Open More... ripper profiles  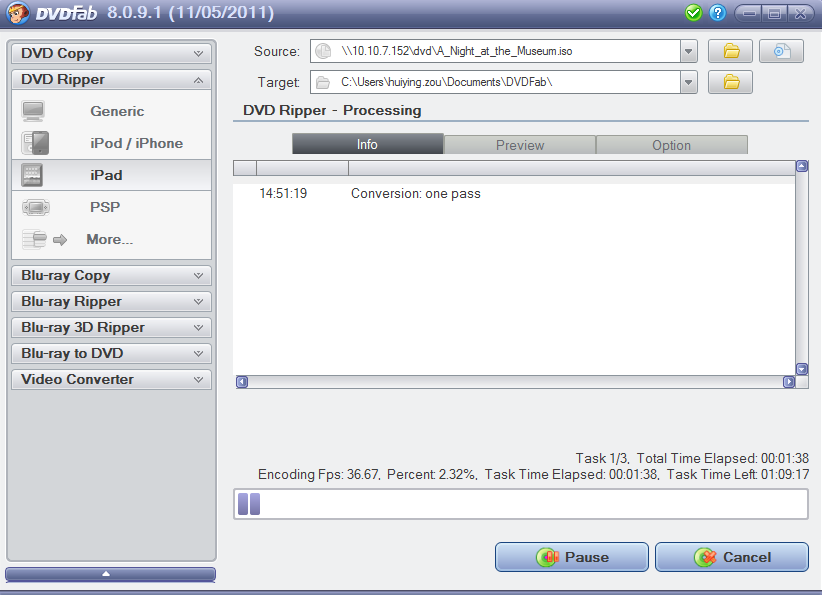pos(110,240)
